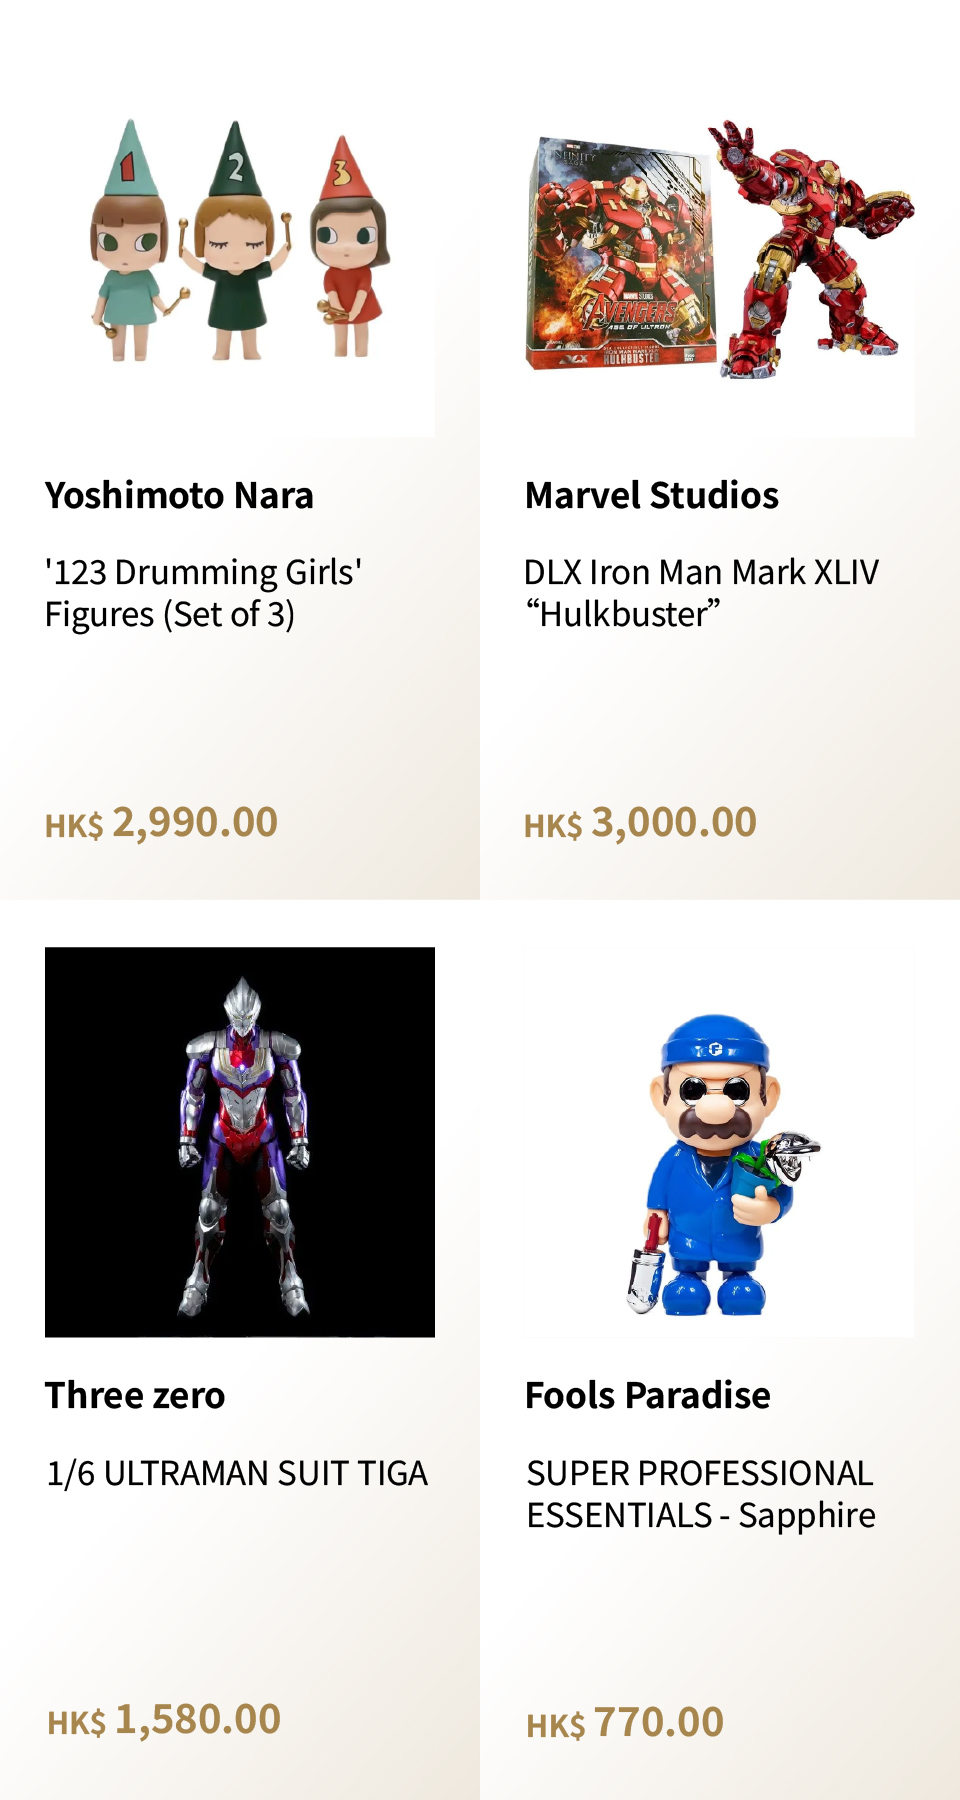Go to the Three zero brand name
This screenshot has height=1800, width=960.
pos(135,1396)
